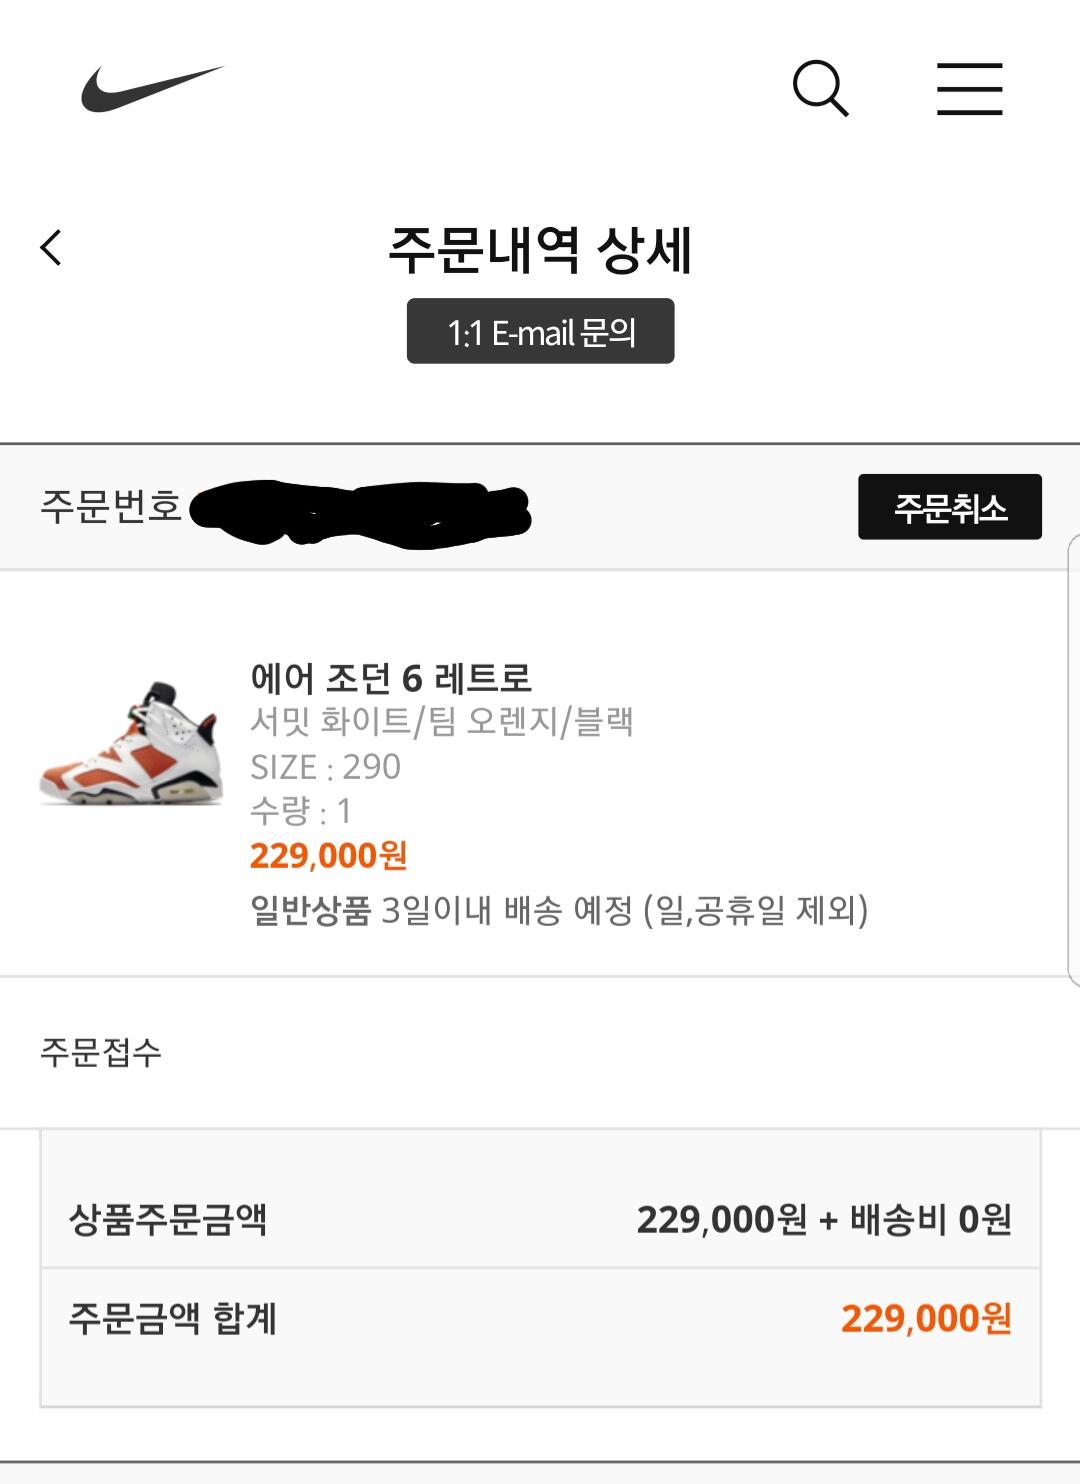The height and width of the screenshot is (1484, 1080).
Task: Click the orange total 229,000원 amount
Action: coord(926,1319)
